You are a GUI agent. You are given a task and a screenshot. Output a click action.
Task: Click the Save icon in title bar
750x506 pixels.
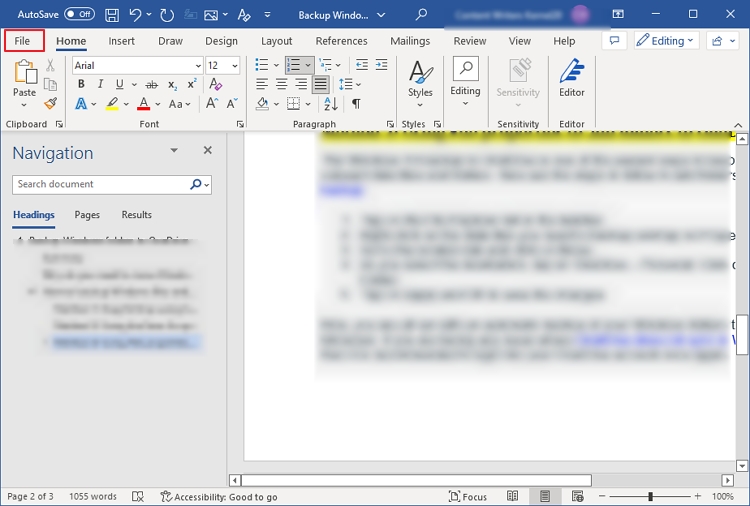112,15
